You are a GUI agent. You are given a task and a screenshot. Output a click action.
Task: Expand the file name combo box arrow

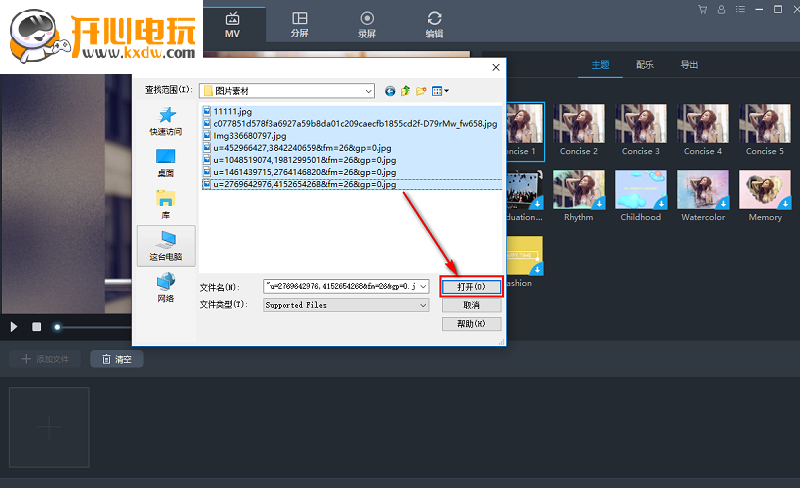tap(423, 286)
